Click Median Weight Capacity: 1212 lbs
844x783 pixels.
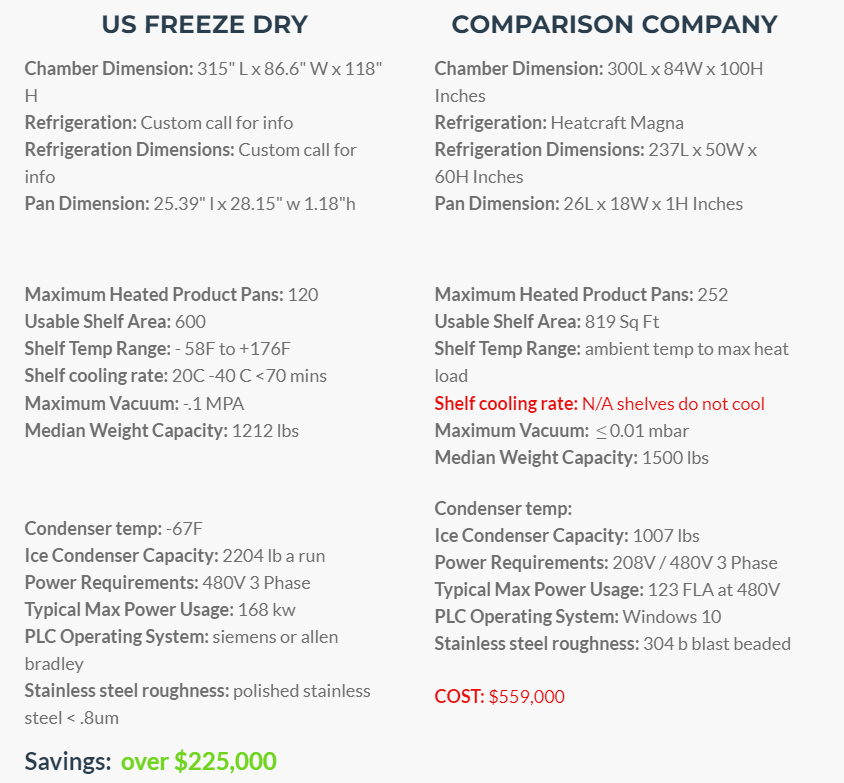click(161, 431)
